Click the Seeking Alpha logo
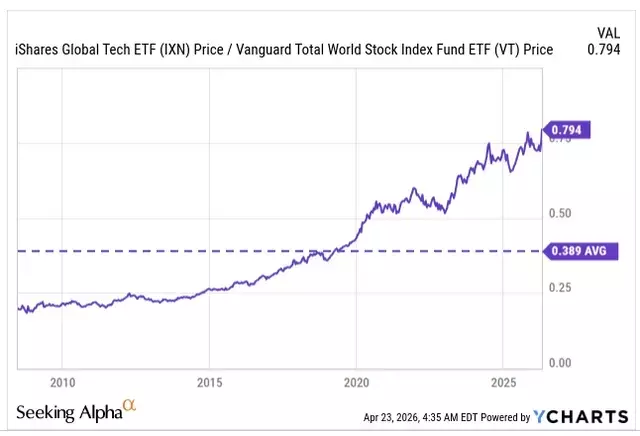The height and width of the screenshot is (436, 640). pos(68,411)
